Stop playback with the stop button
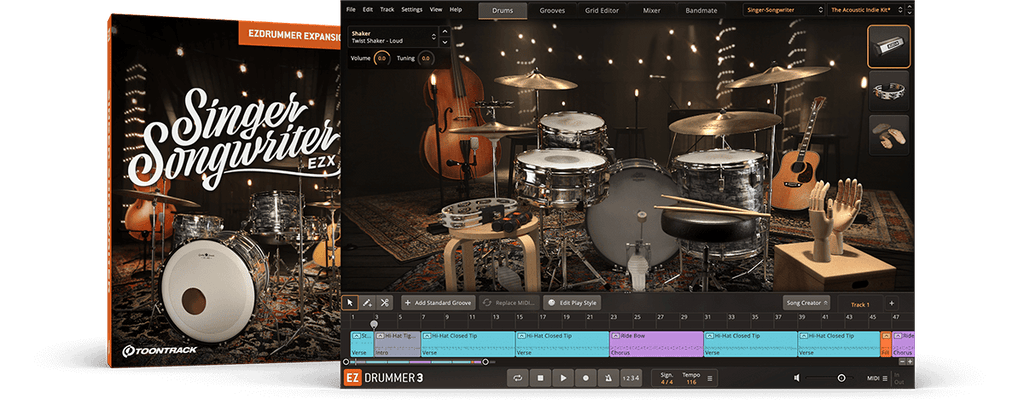The width and height of the screenshot is (1024, 416). click(540, 377)
